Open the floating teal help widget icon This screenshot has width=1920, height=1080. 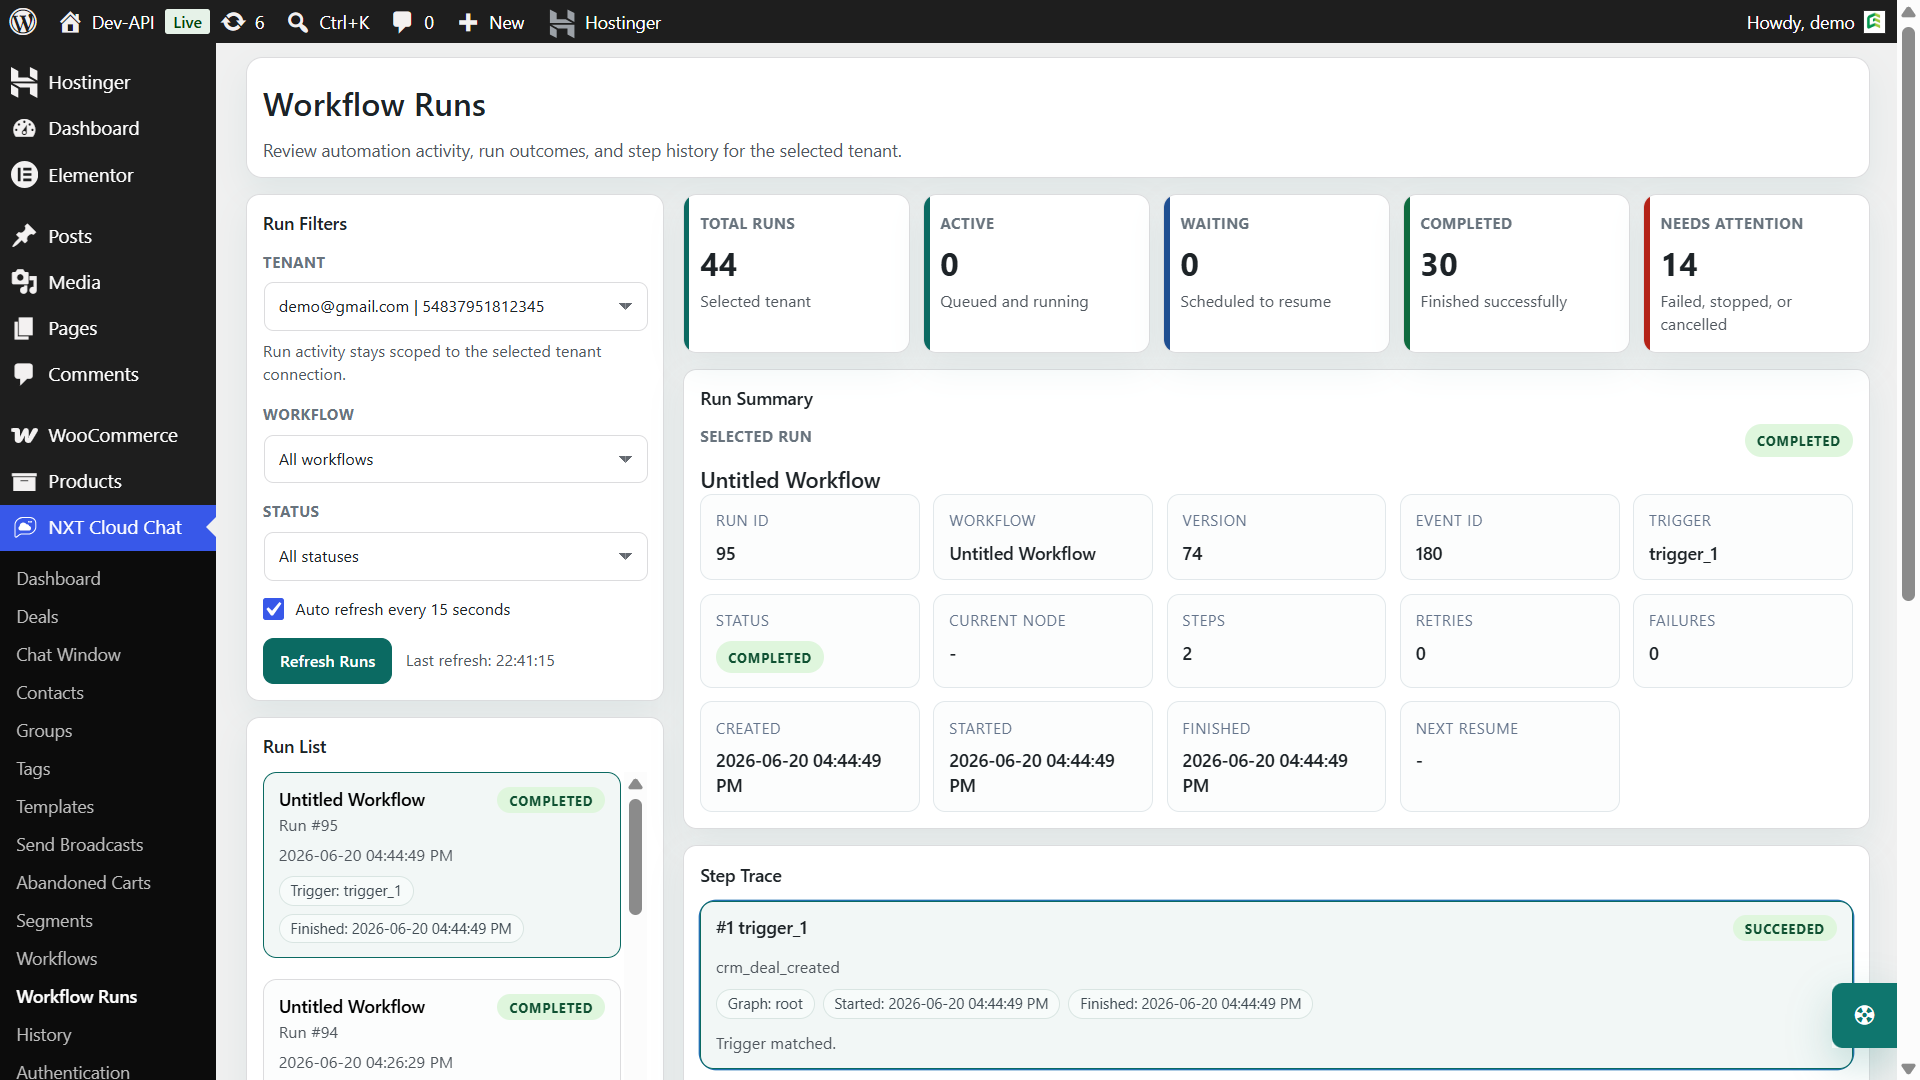coord(1864,1015)
